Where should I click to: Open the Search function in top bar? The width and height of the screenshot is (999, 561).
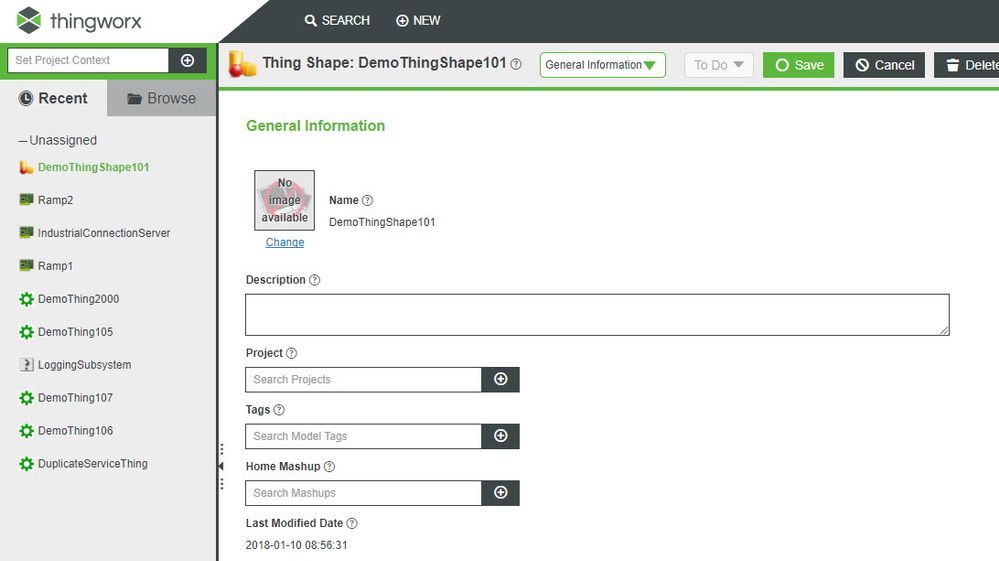337,20
